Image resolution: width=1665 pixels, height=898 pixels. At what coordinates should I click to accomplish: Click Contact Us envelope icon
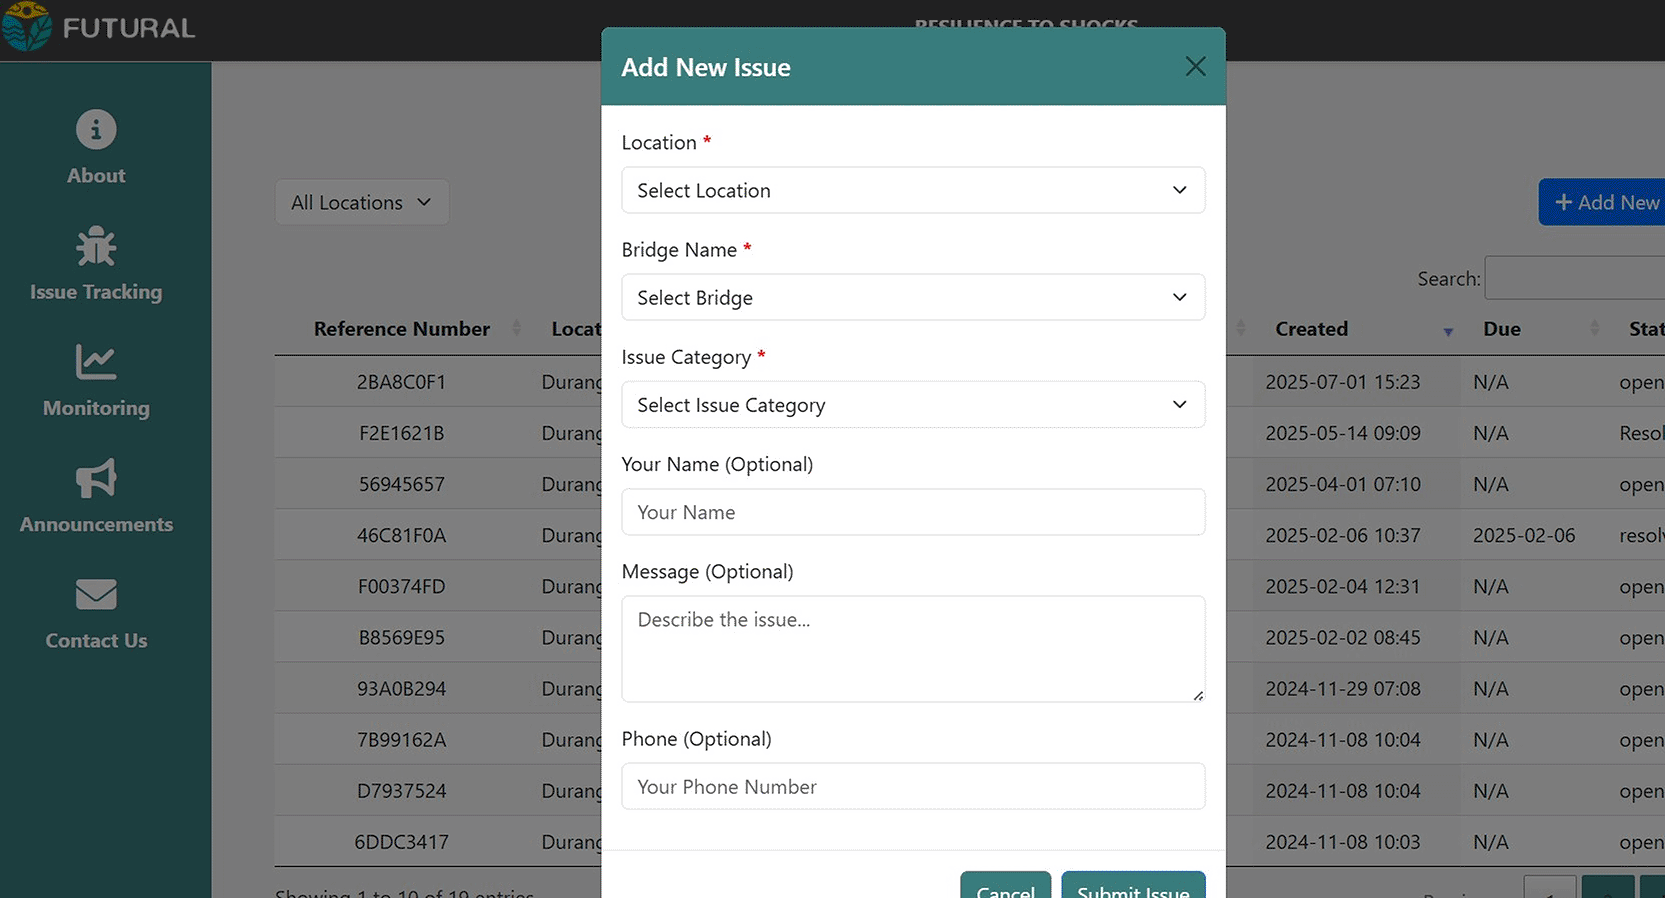pos(96,594)
